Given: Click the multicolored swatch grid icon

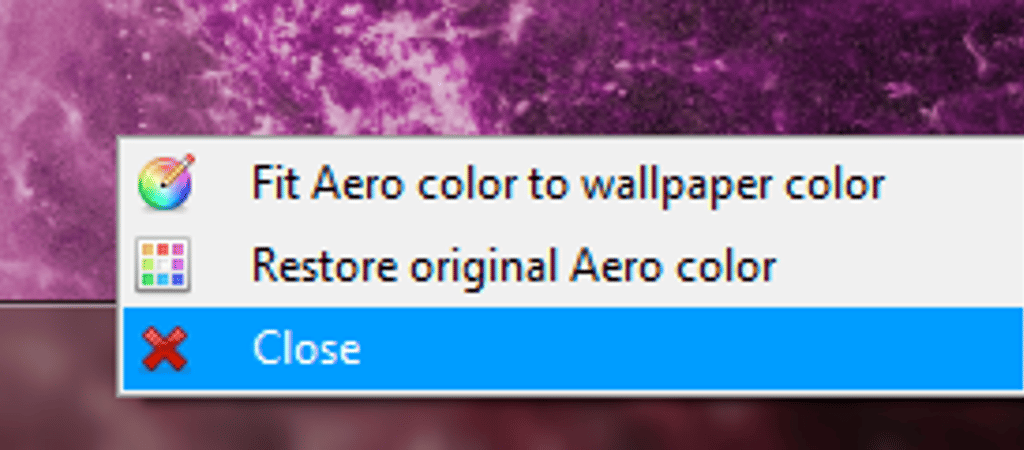Looking at the screenshot, I should coord(163,265).
